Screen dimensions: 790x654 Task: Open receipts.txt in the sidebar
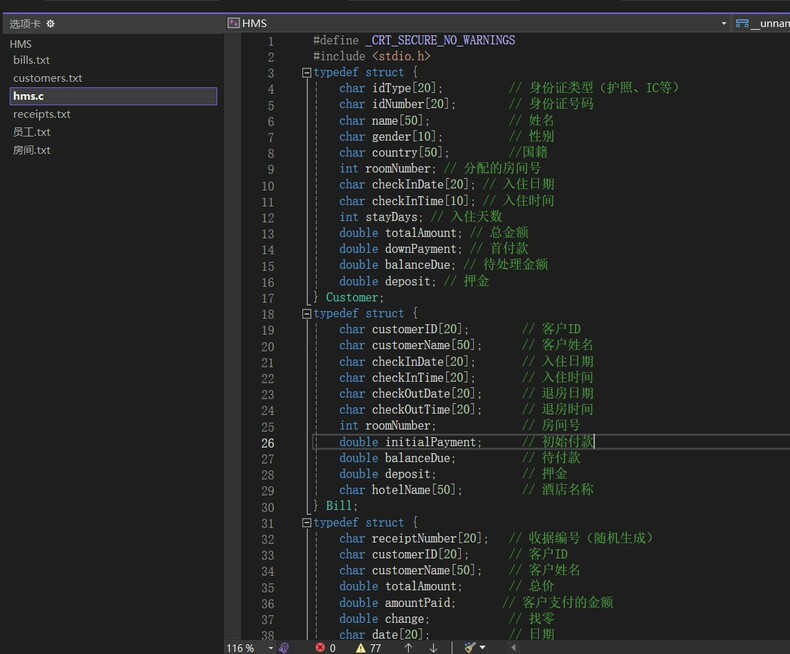point(41,114)
